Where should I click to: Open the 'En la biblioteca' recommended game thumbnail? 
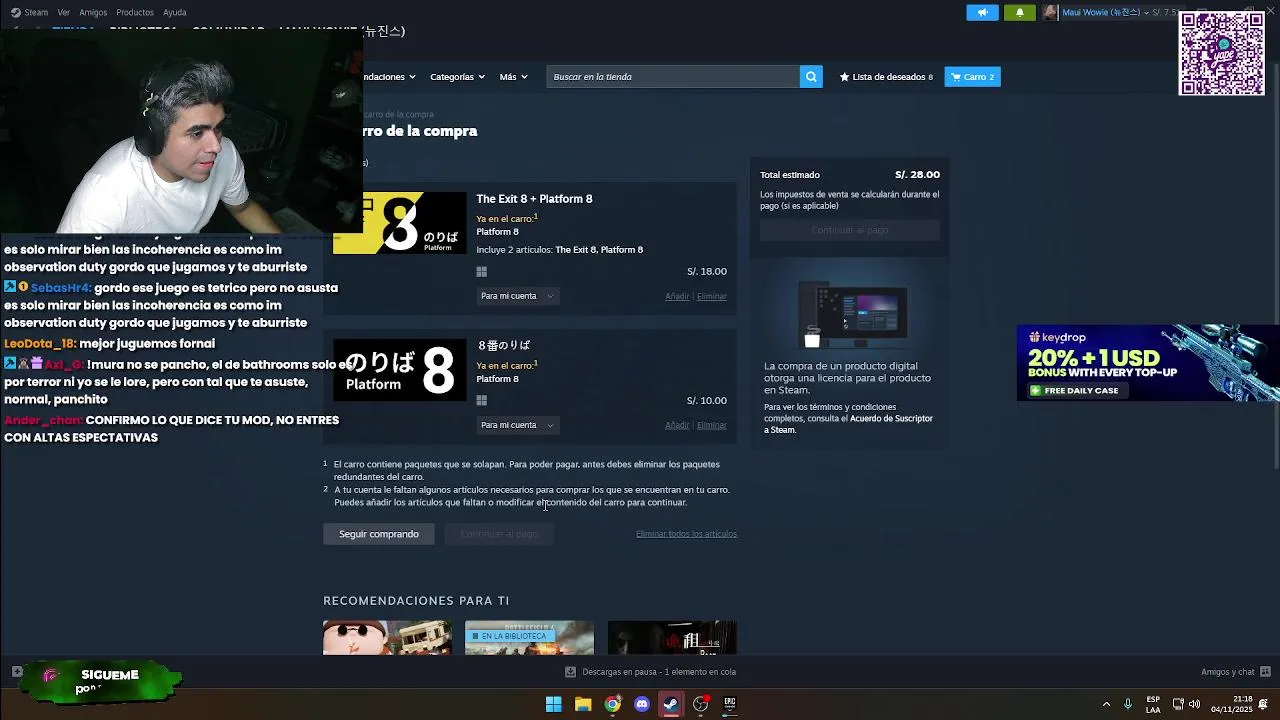pyautogui.click(x=529, y=638)
